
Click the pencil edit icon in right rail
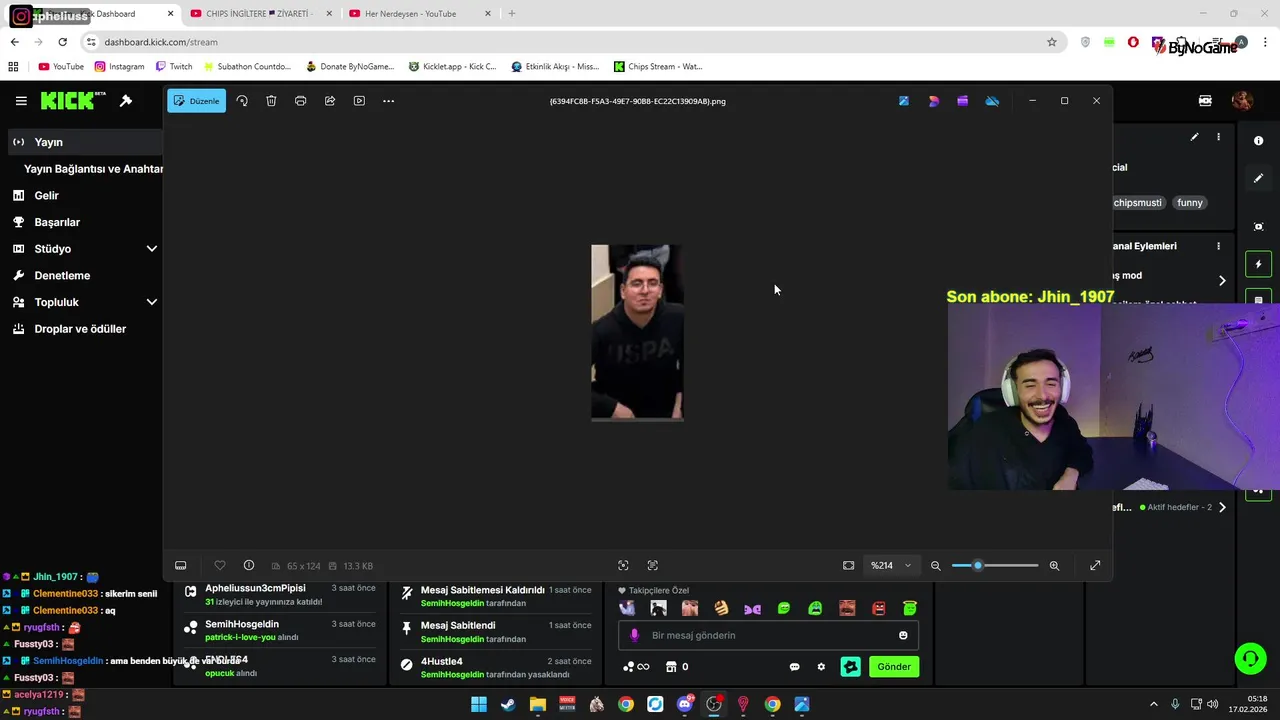click(1258, 179)
